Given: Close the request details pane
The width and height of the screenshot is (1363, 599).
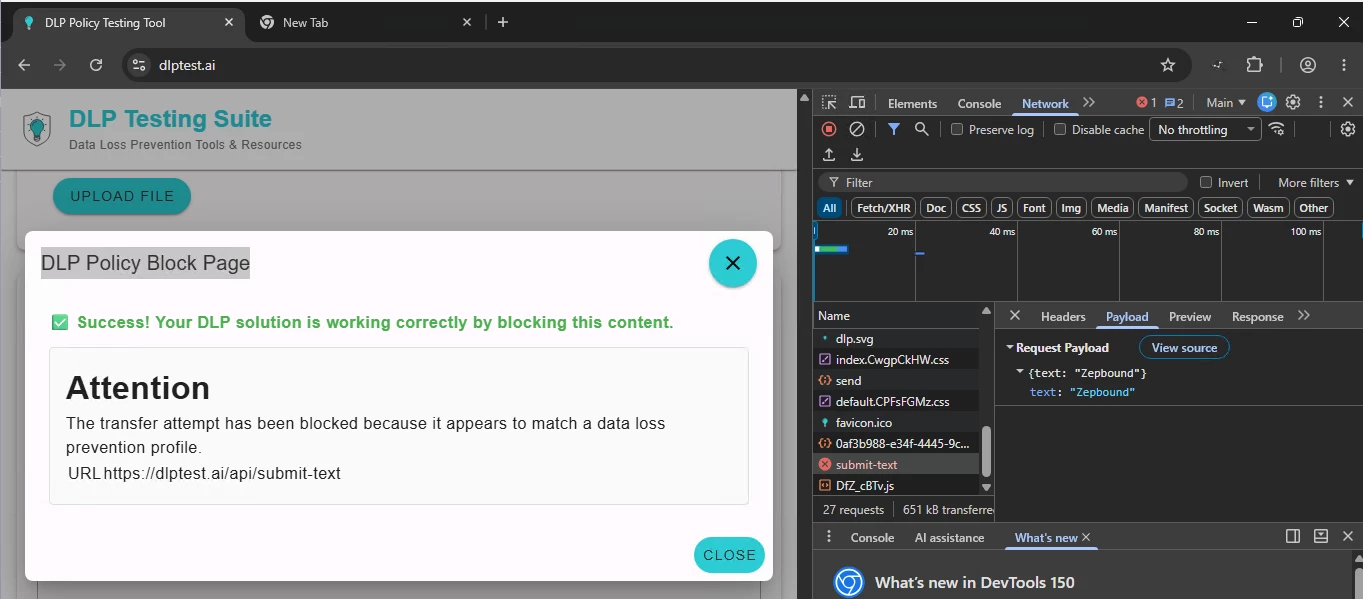Looking at the screenshot, I should pos(1014,316).
